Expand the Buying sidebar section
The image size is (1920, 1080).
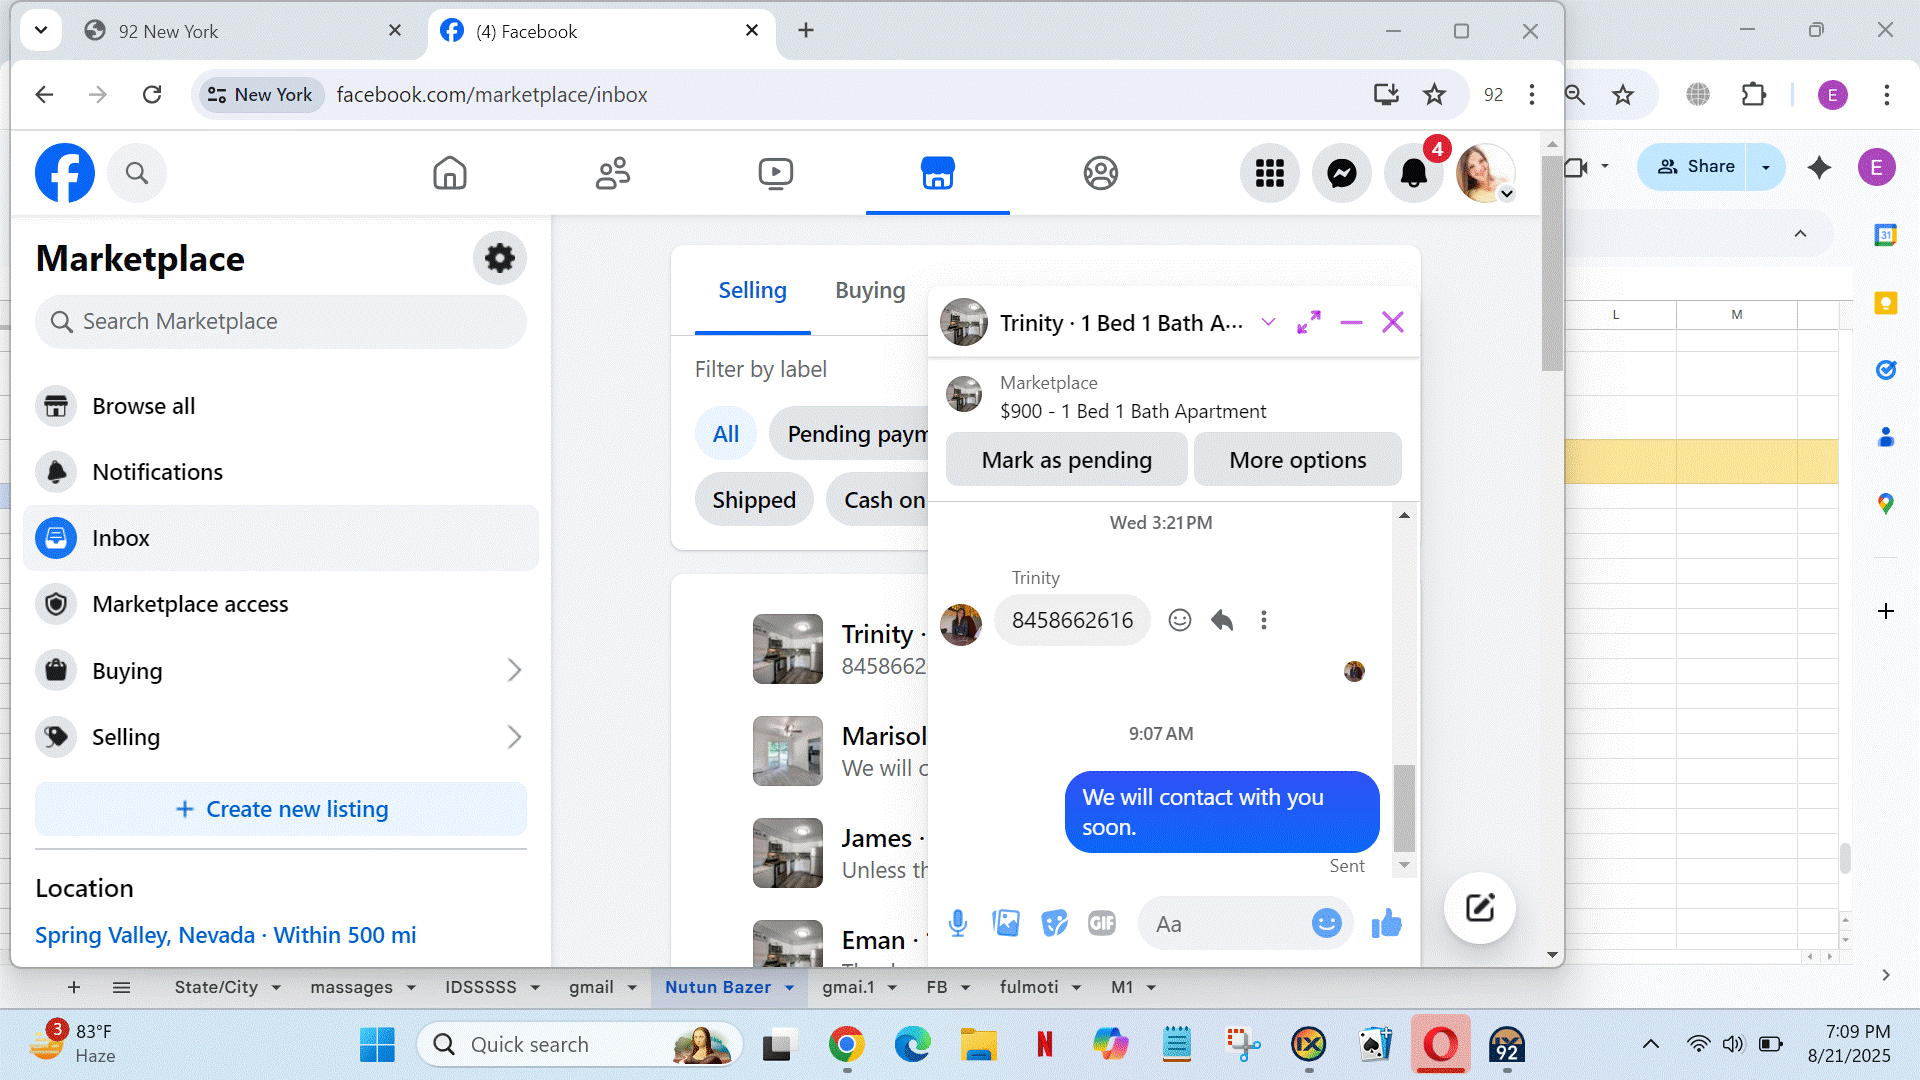pos(514,670)
